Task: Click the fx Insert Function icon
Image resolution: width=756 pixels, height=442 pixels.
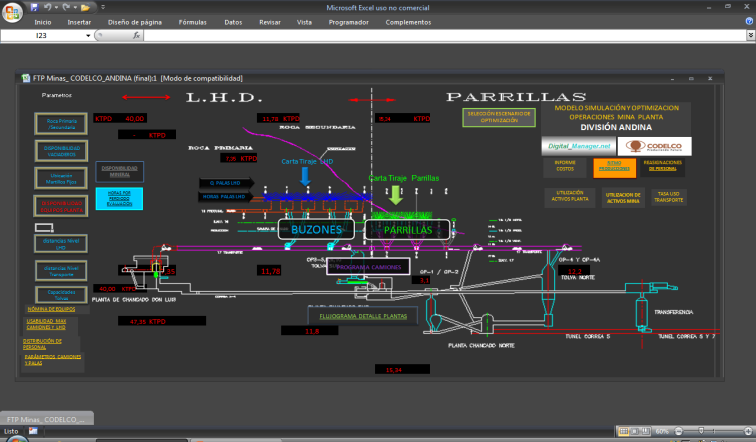Action: [x=136, y=35]
